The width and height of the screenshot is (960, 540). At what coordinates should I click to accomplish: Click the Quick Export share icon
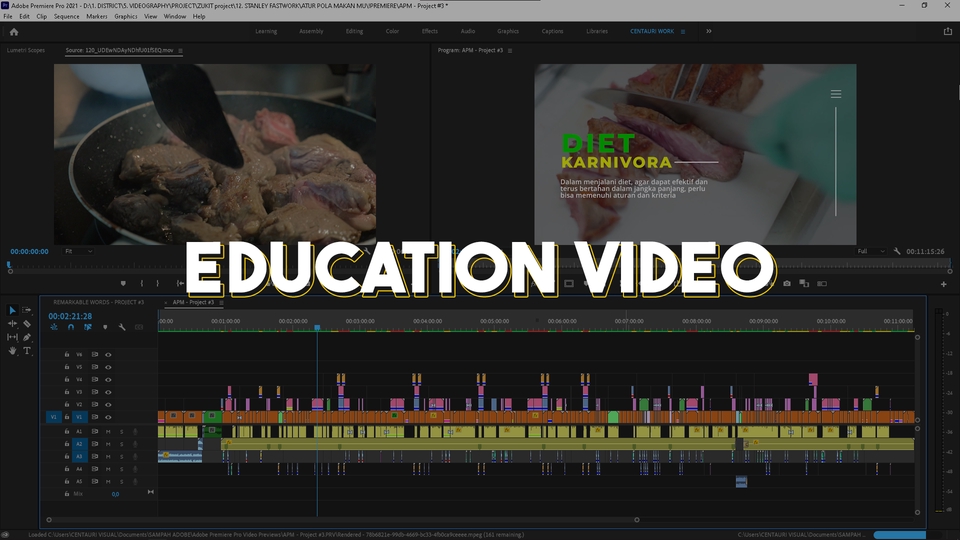tap(948, 31)
